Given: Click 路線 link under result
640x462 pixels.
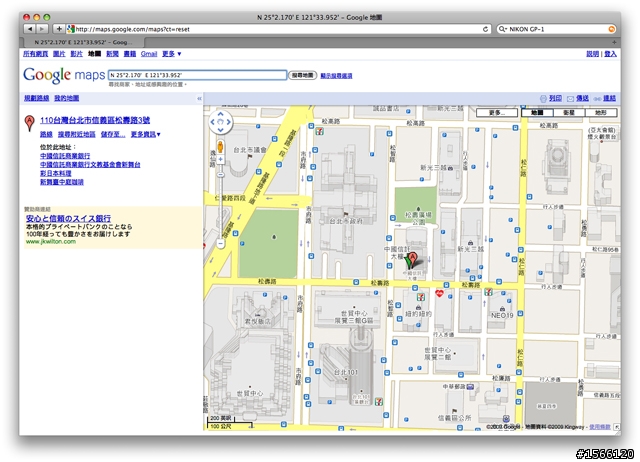Looking at the screenshot, I should point(46,134).
